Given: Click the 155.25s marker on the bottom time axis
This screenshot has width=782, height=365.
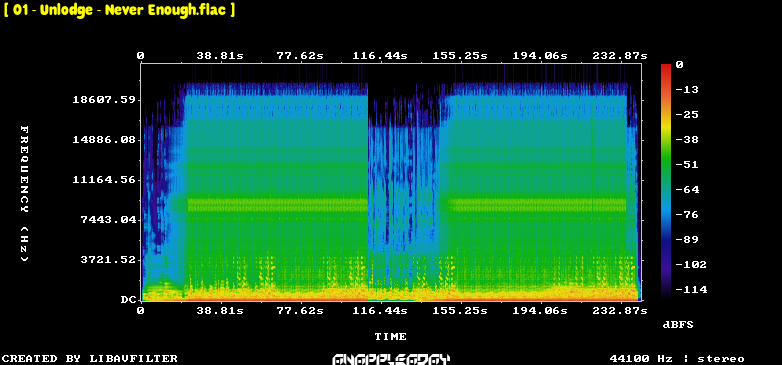Looking at the screenshot, I should pos(460,311).
